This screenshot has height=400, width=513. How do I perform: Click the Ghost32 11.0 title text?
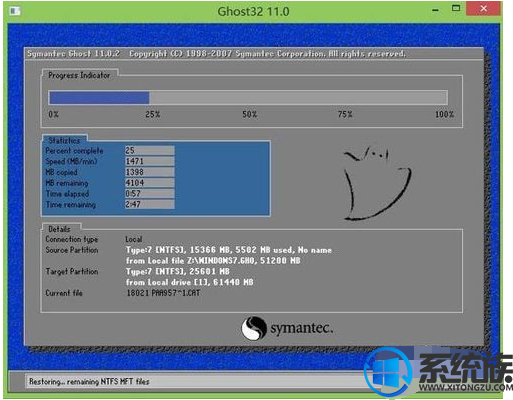[x=253, y=11]
